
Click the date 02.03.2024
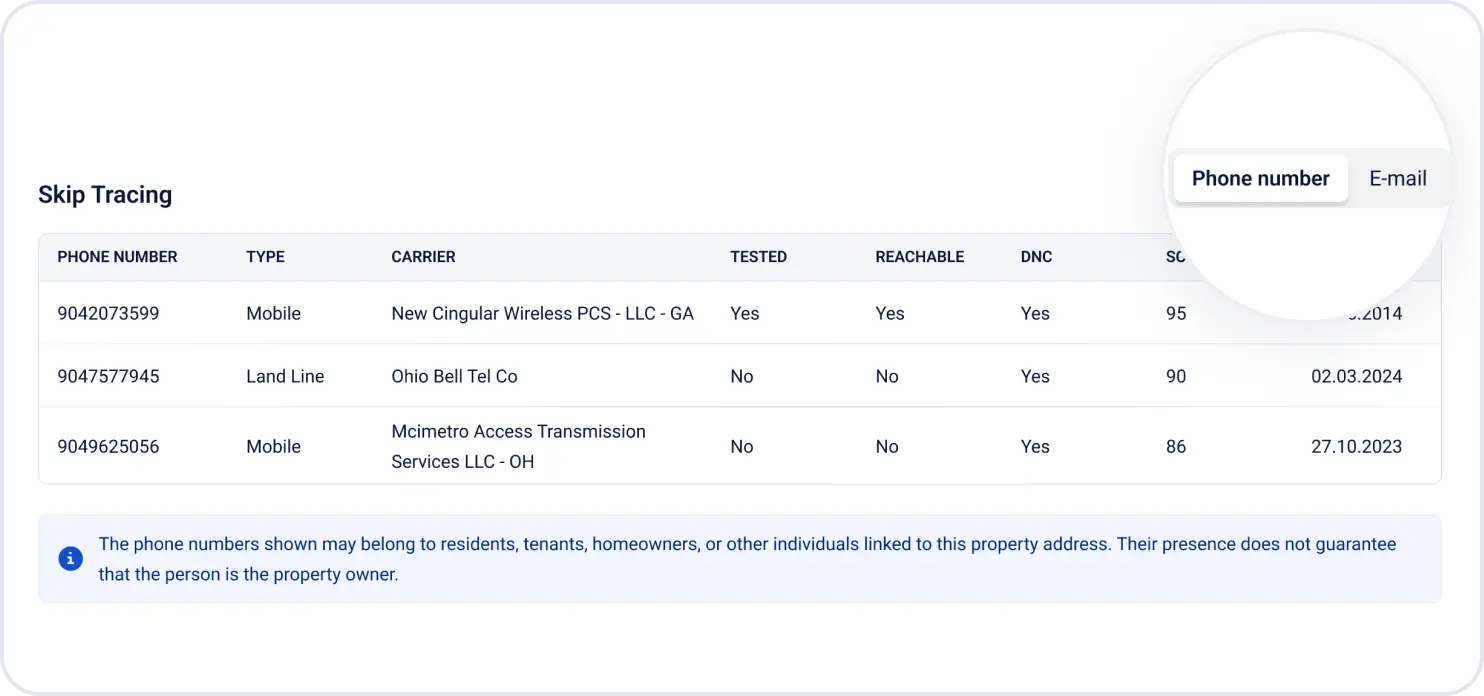(x=1356, y=377)
